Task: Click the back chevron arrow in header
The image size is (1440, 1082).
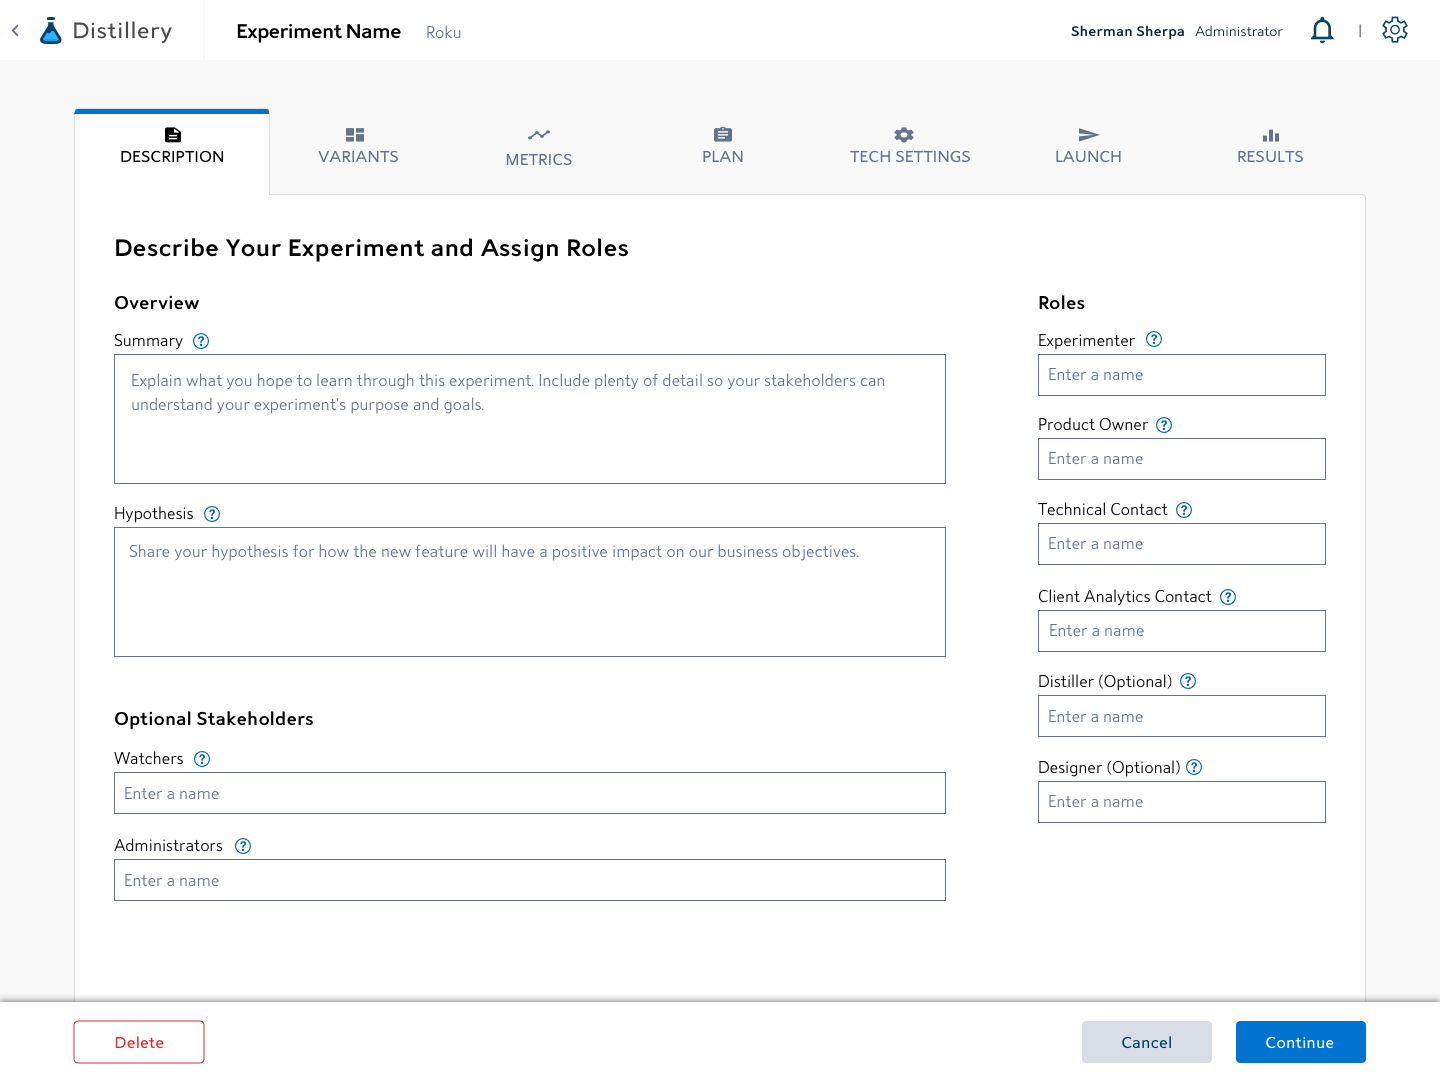Action: click(x=15, y=31)
